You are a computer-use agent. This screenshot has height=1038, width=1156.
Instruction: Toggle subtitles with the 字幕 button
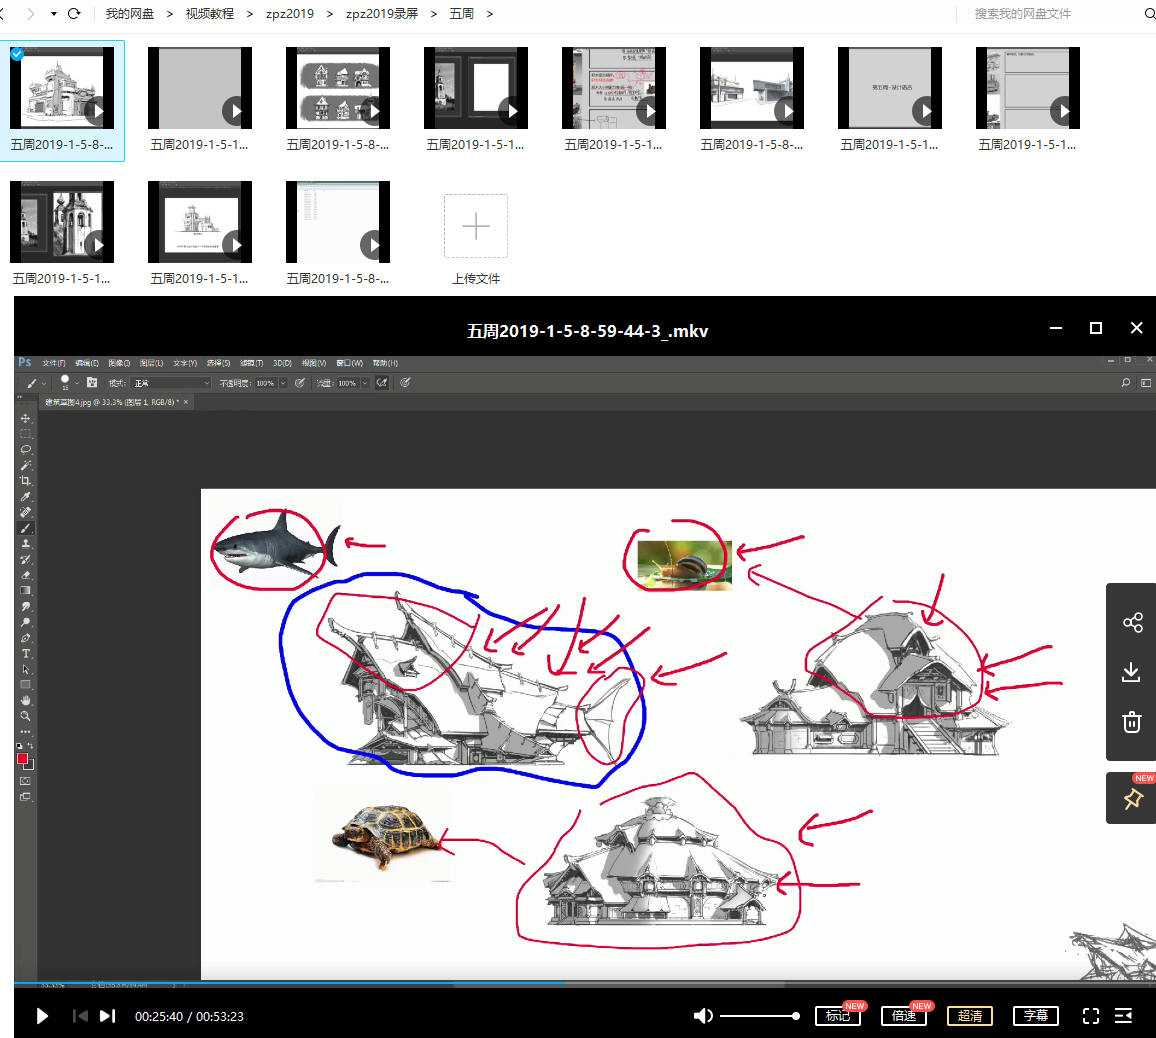(x=1035, y=1016)
